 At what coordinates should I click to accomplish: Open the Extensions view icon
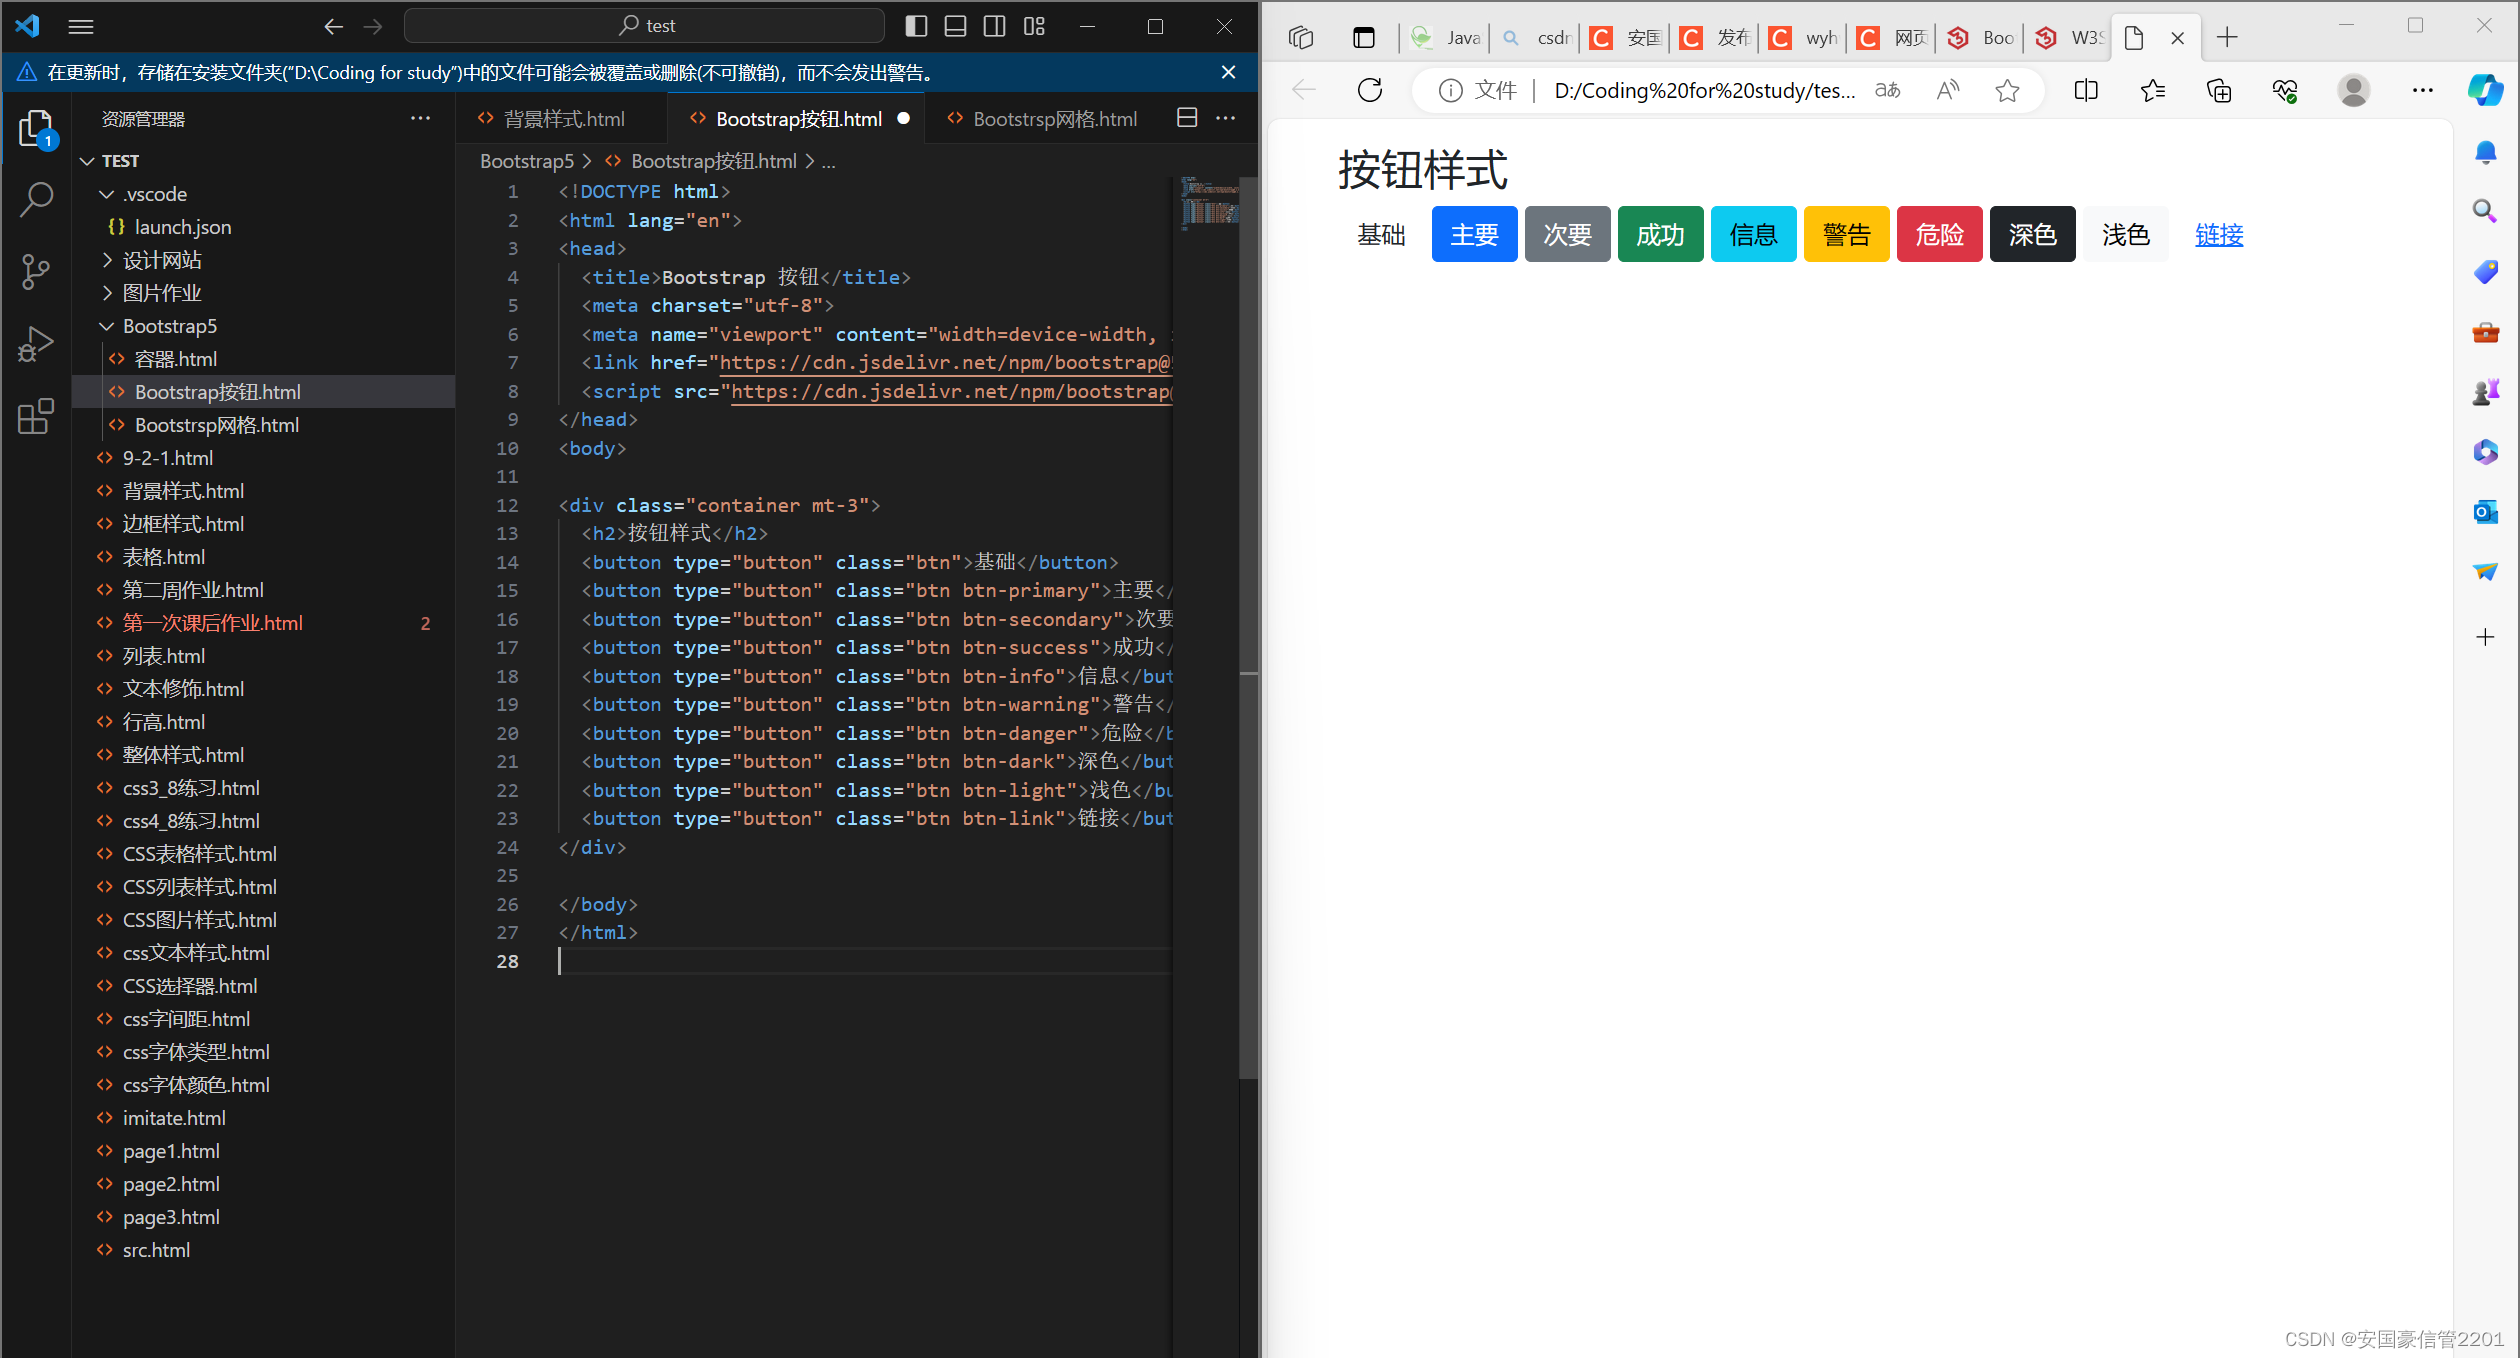point(36,416)
